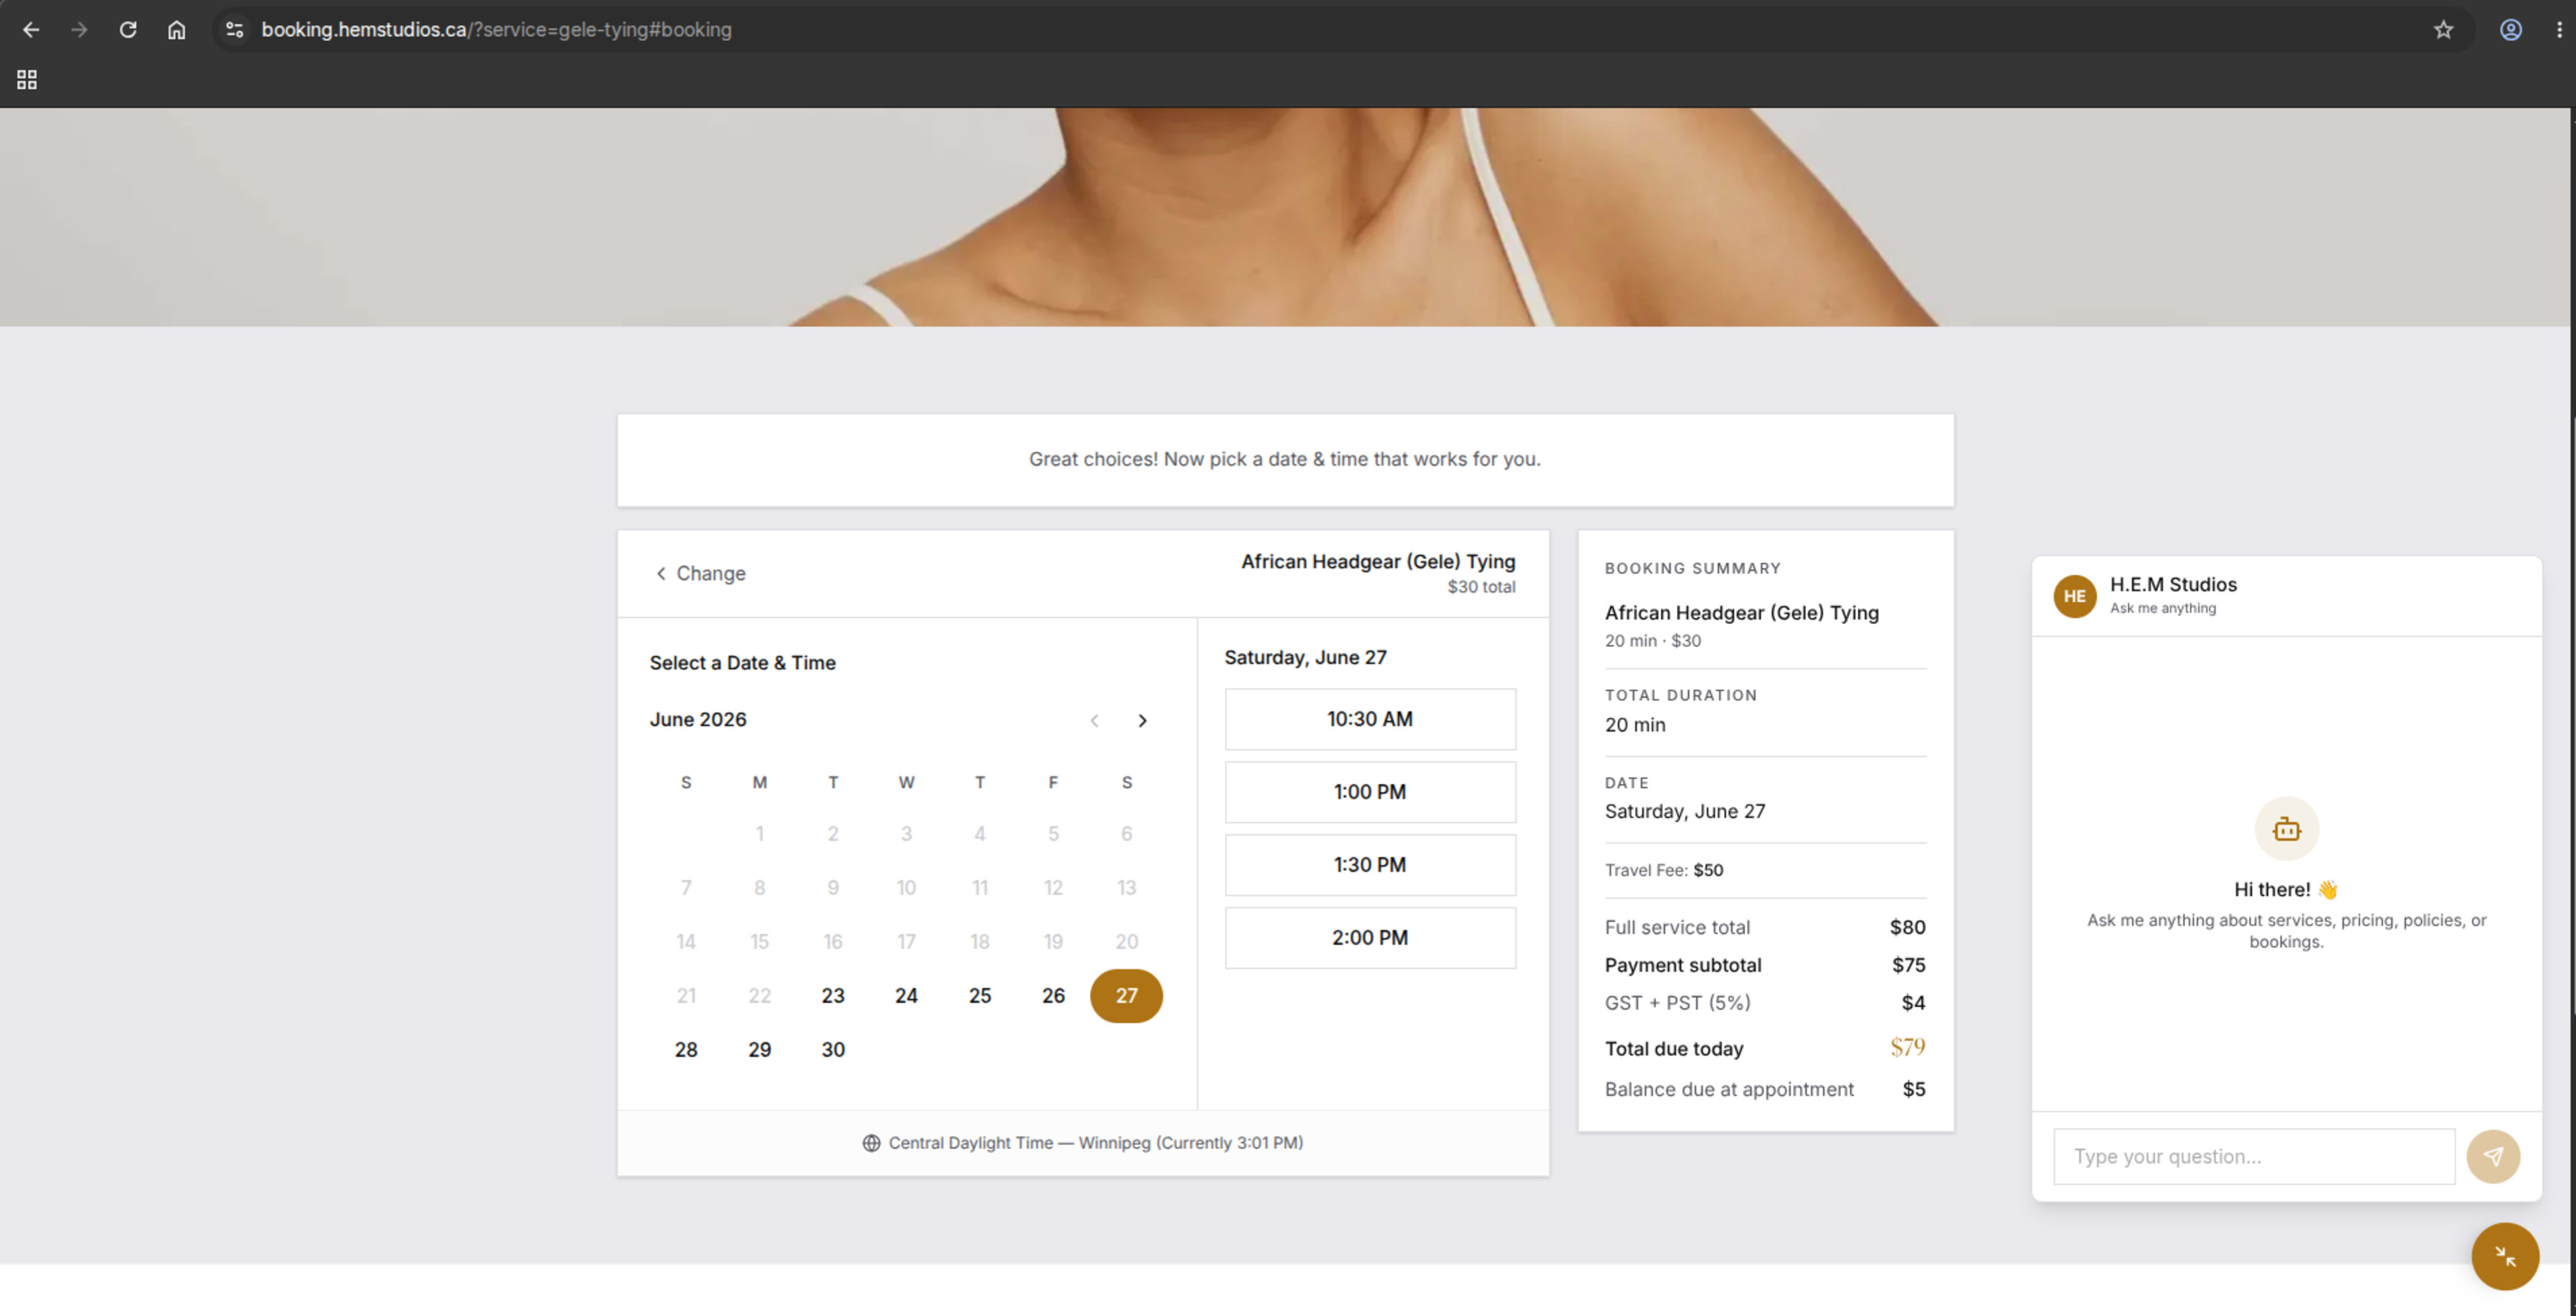
Task: Click the Full service total row
Action: click(x=1765, y=927)
